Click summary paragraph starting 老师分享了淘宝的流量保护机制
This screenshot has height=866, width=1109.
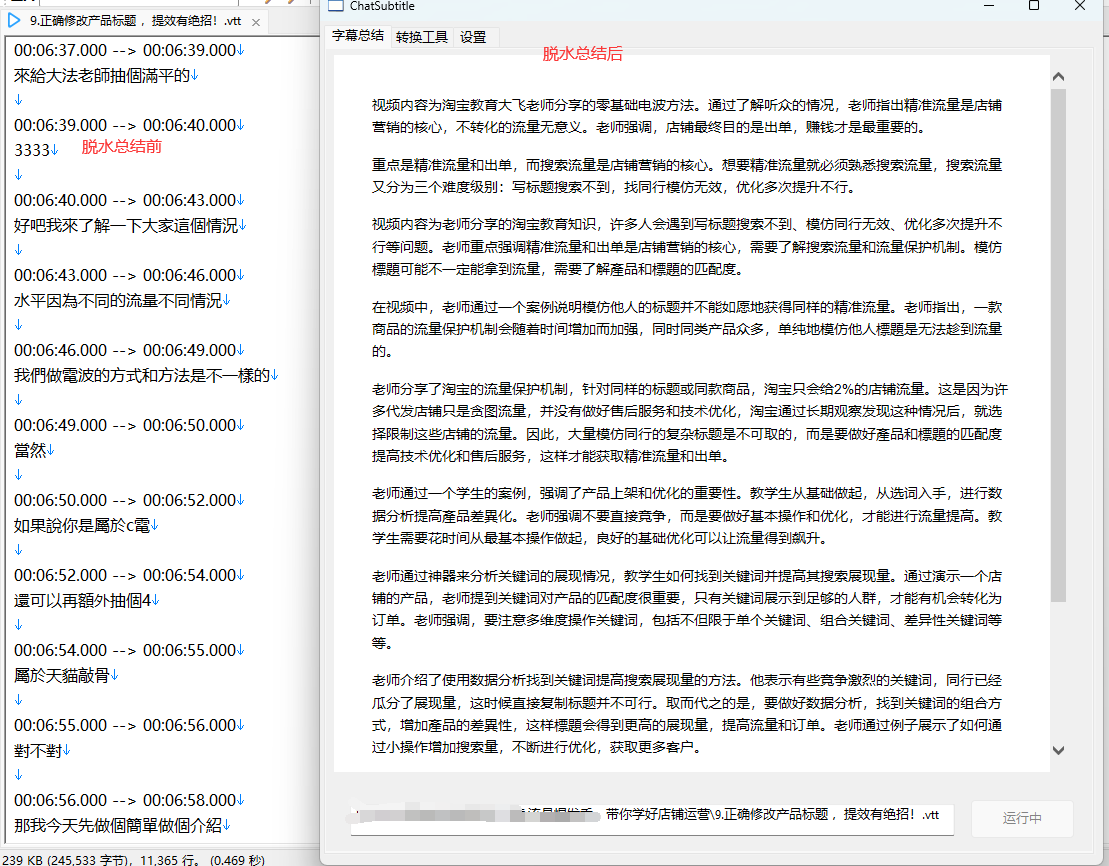690,422
